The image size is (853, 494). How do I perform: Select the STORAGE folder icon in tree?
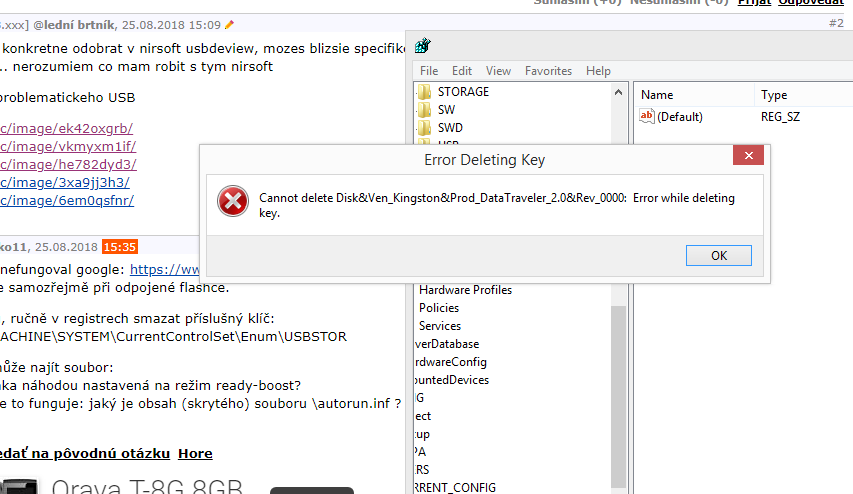pos(424,91)
